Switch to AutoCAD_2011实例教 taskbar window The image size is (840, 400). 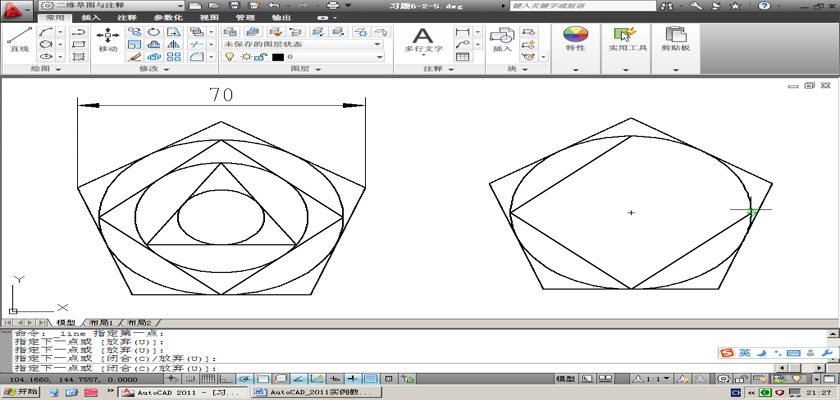point(318,393)
